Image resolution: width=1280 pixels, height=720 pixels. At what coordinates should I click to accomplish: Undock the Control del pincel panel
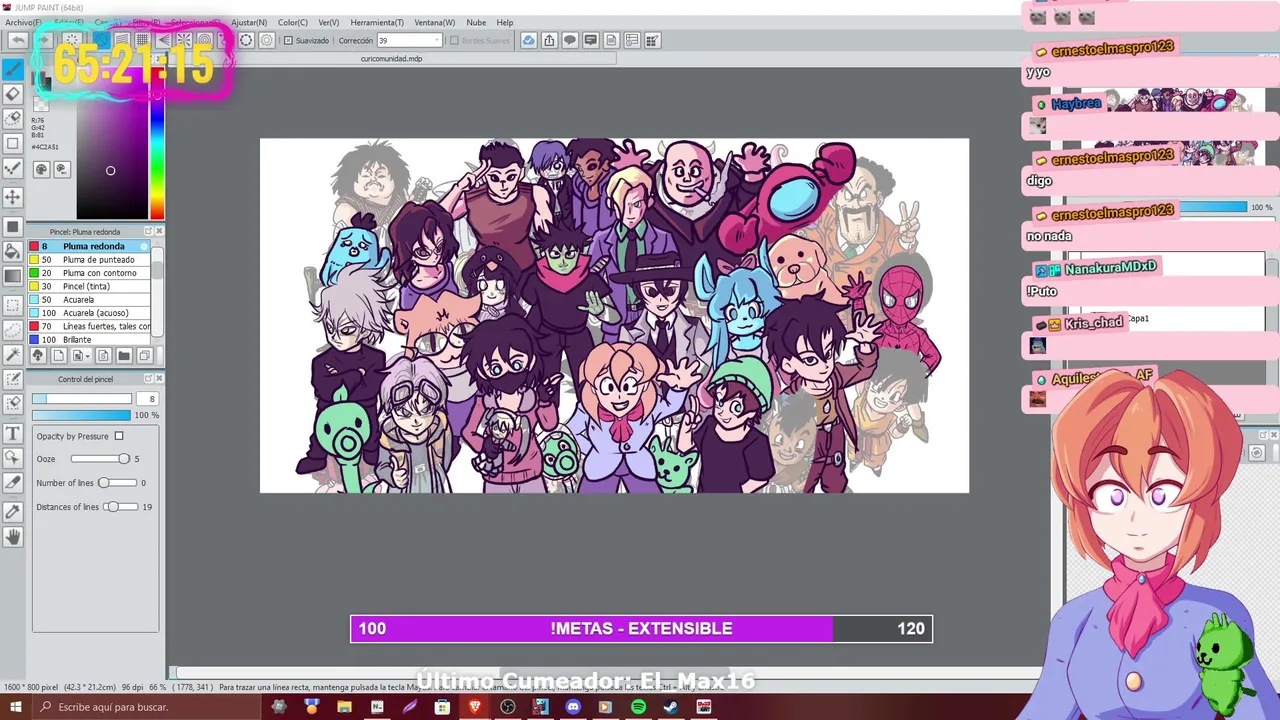click(x=148, y=378)
